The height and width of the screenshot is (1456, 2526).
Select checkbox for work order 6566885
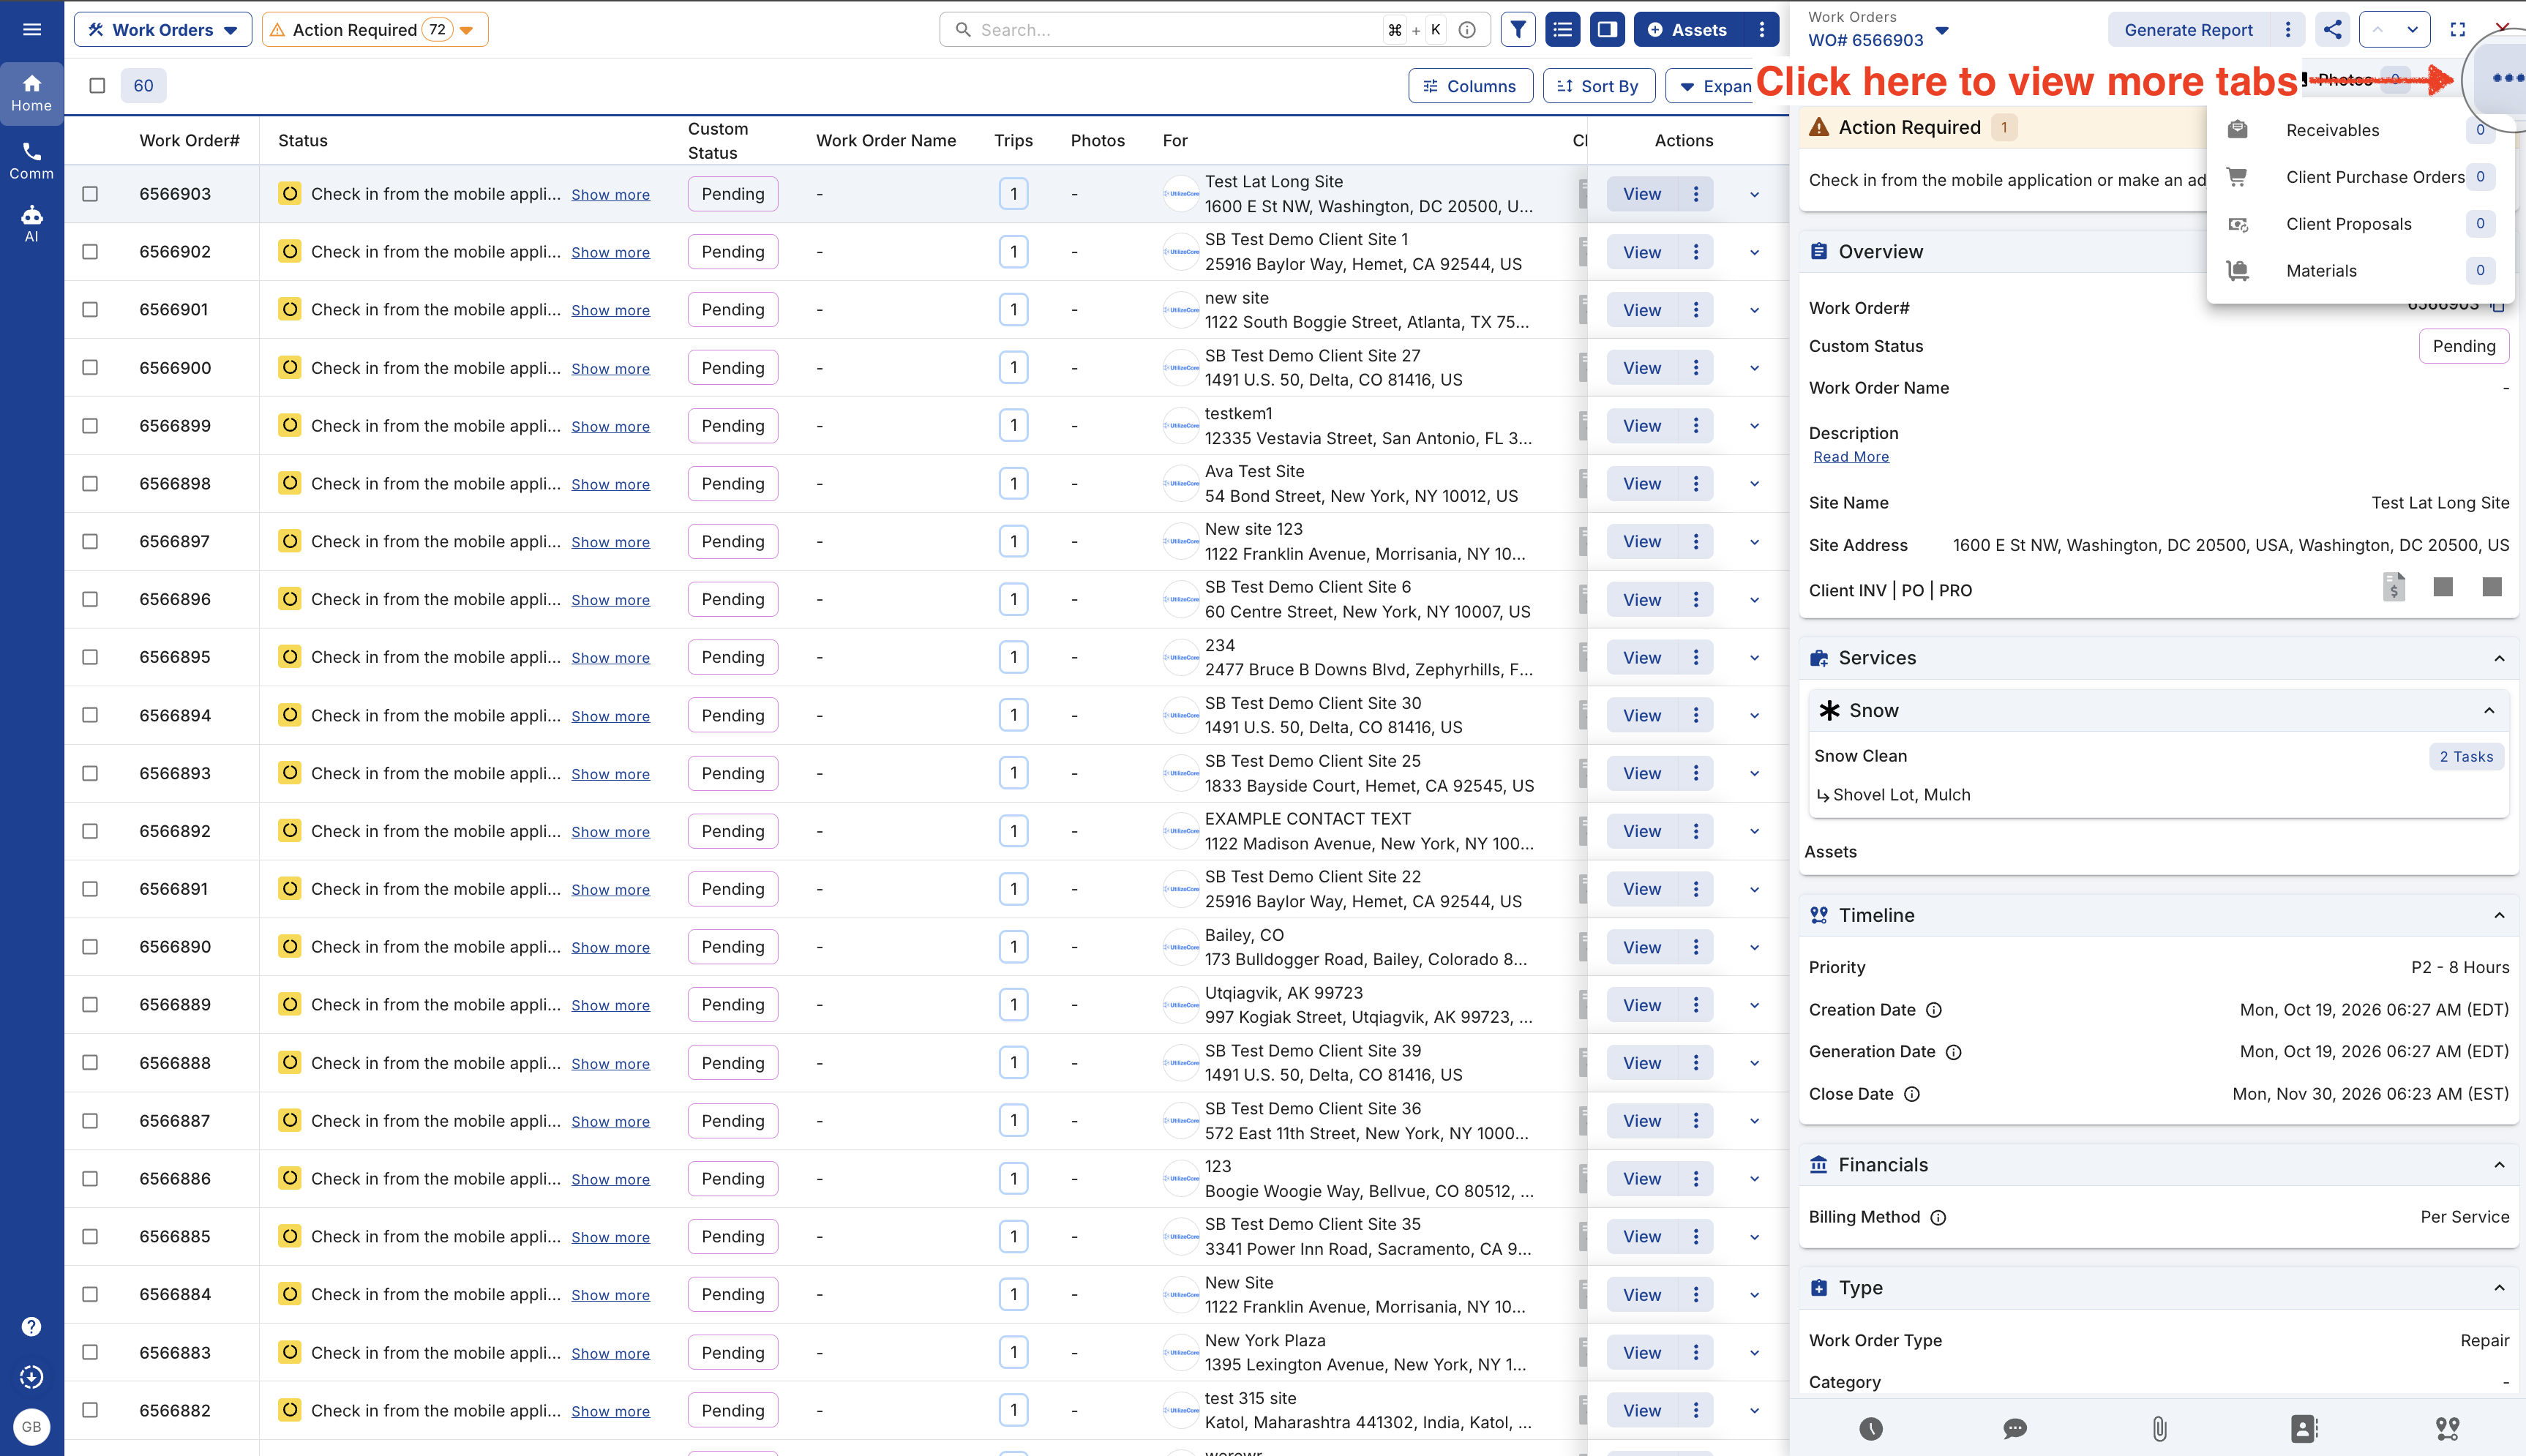click(x=90, y=1236)
